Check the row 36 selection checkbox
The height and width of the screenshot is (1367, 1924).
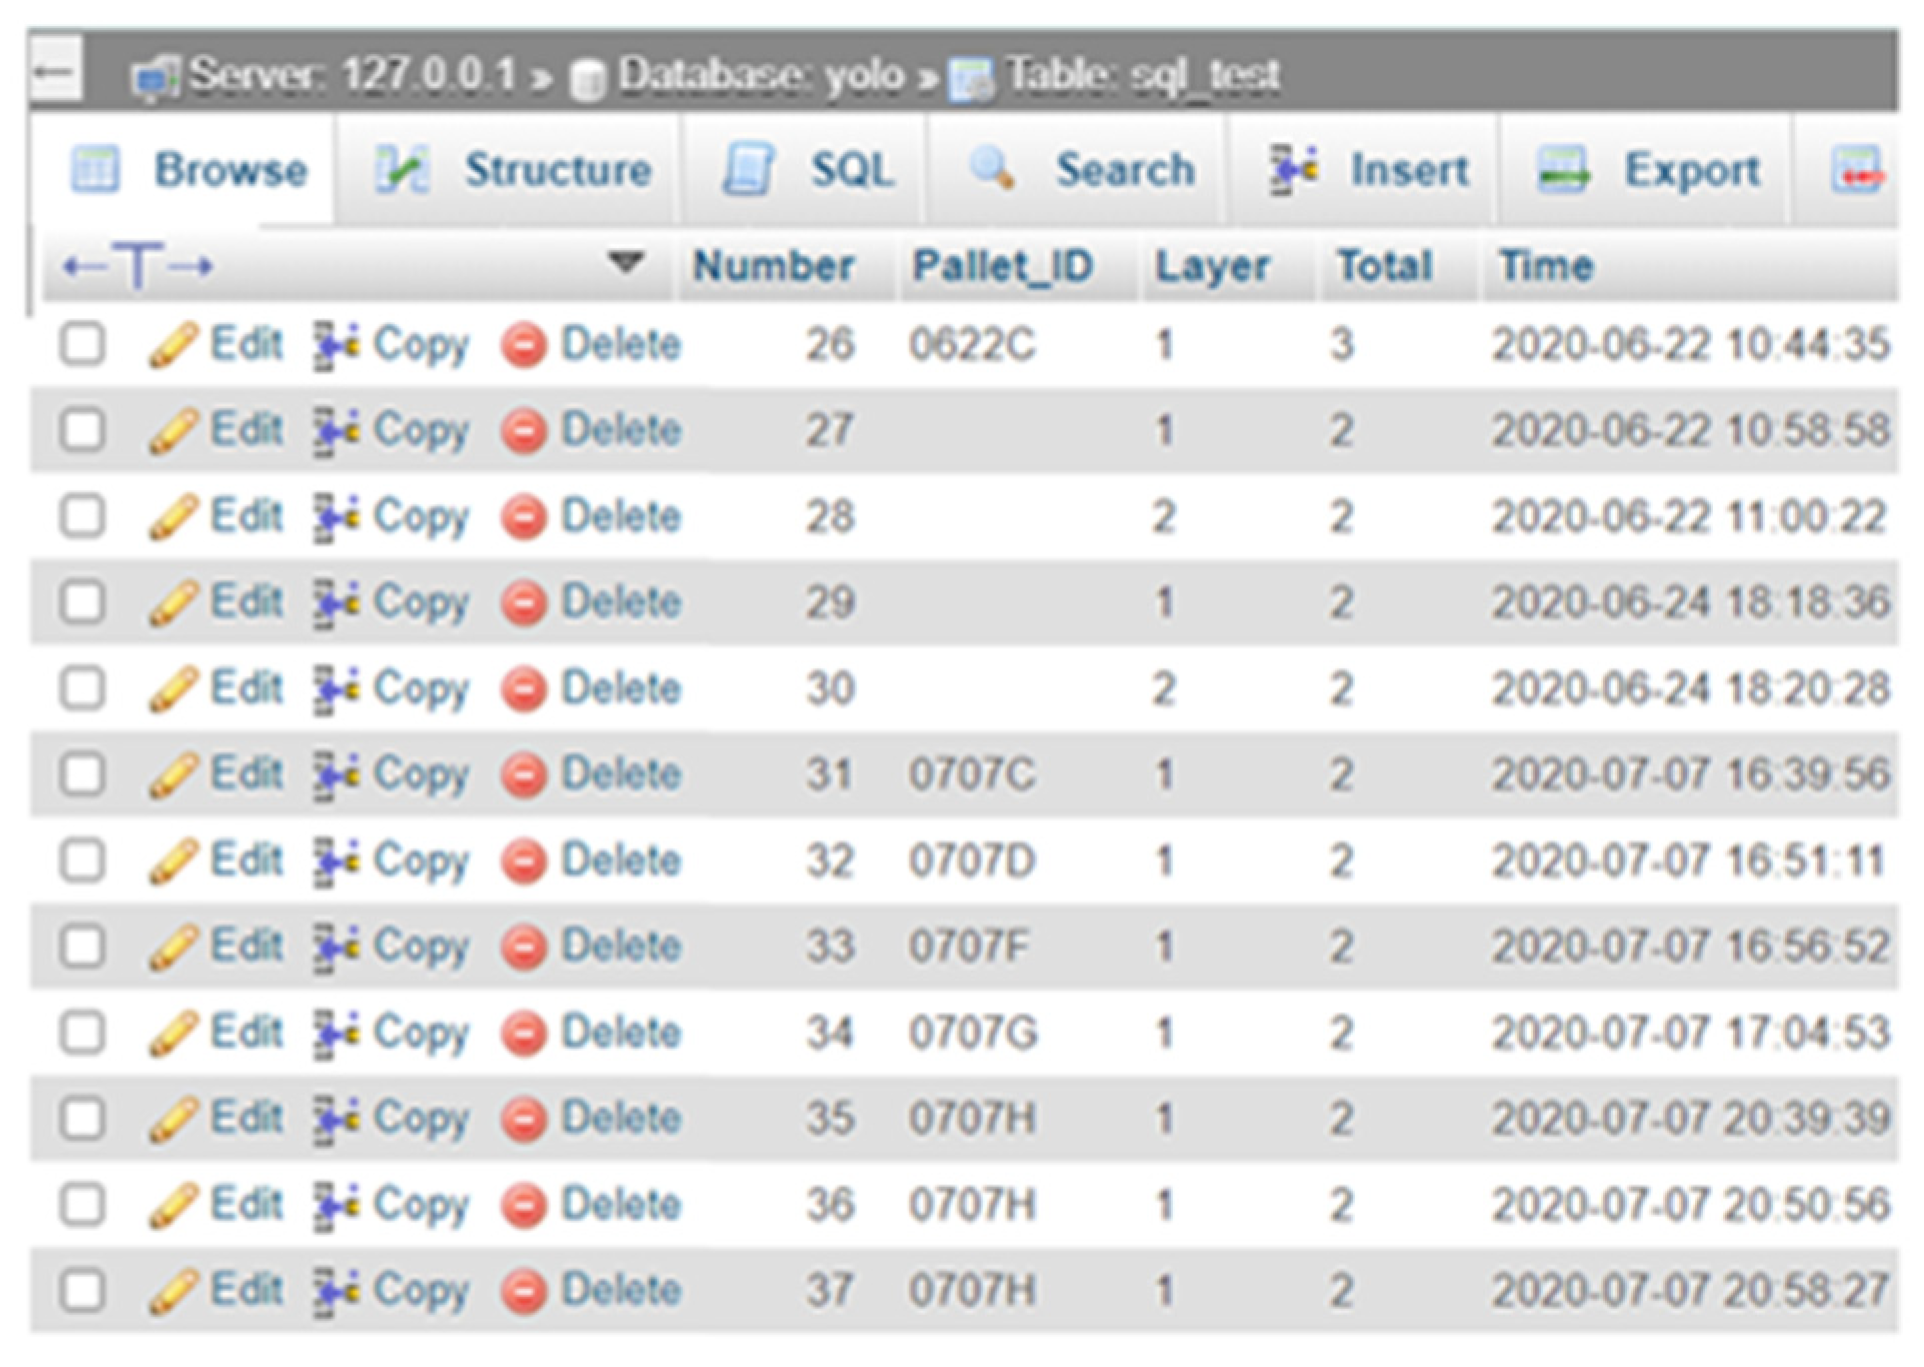pos(82,1205)
